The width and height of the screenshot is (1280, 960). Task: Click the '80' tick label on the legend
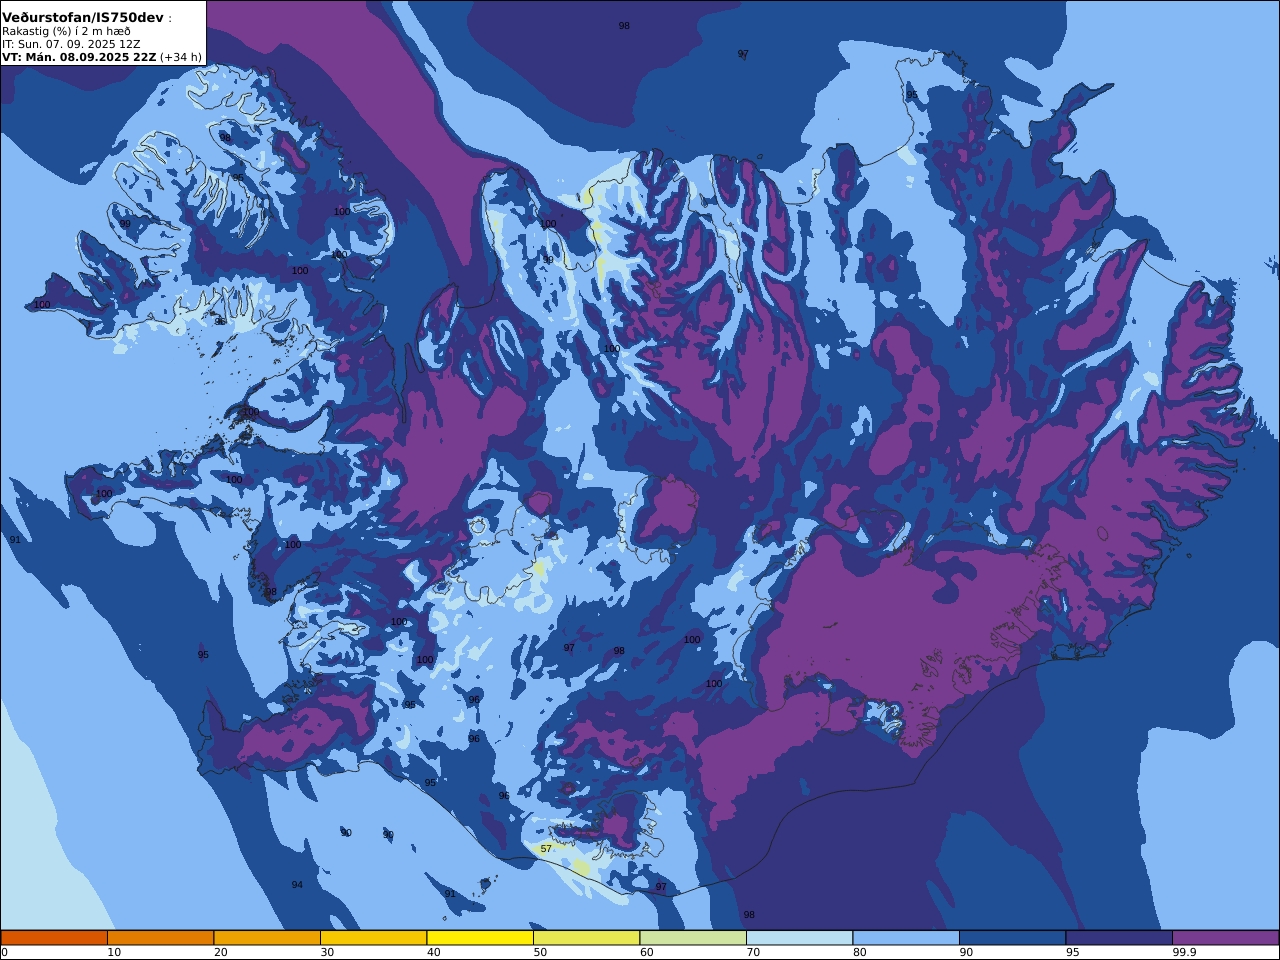(860, 952)
